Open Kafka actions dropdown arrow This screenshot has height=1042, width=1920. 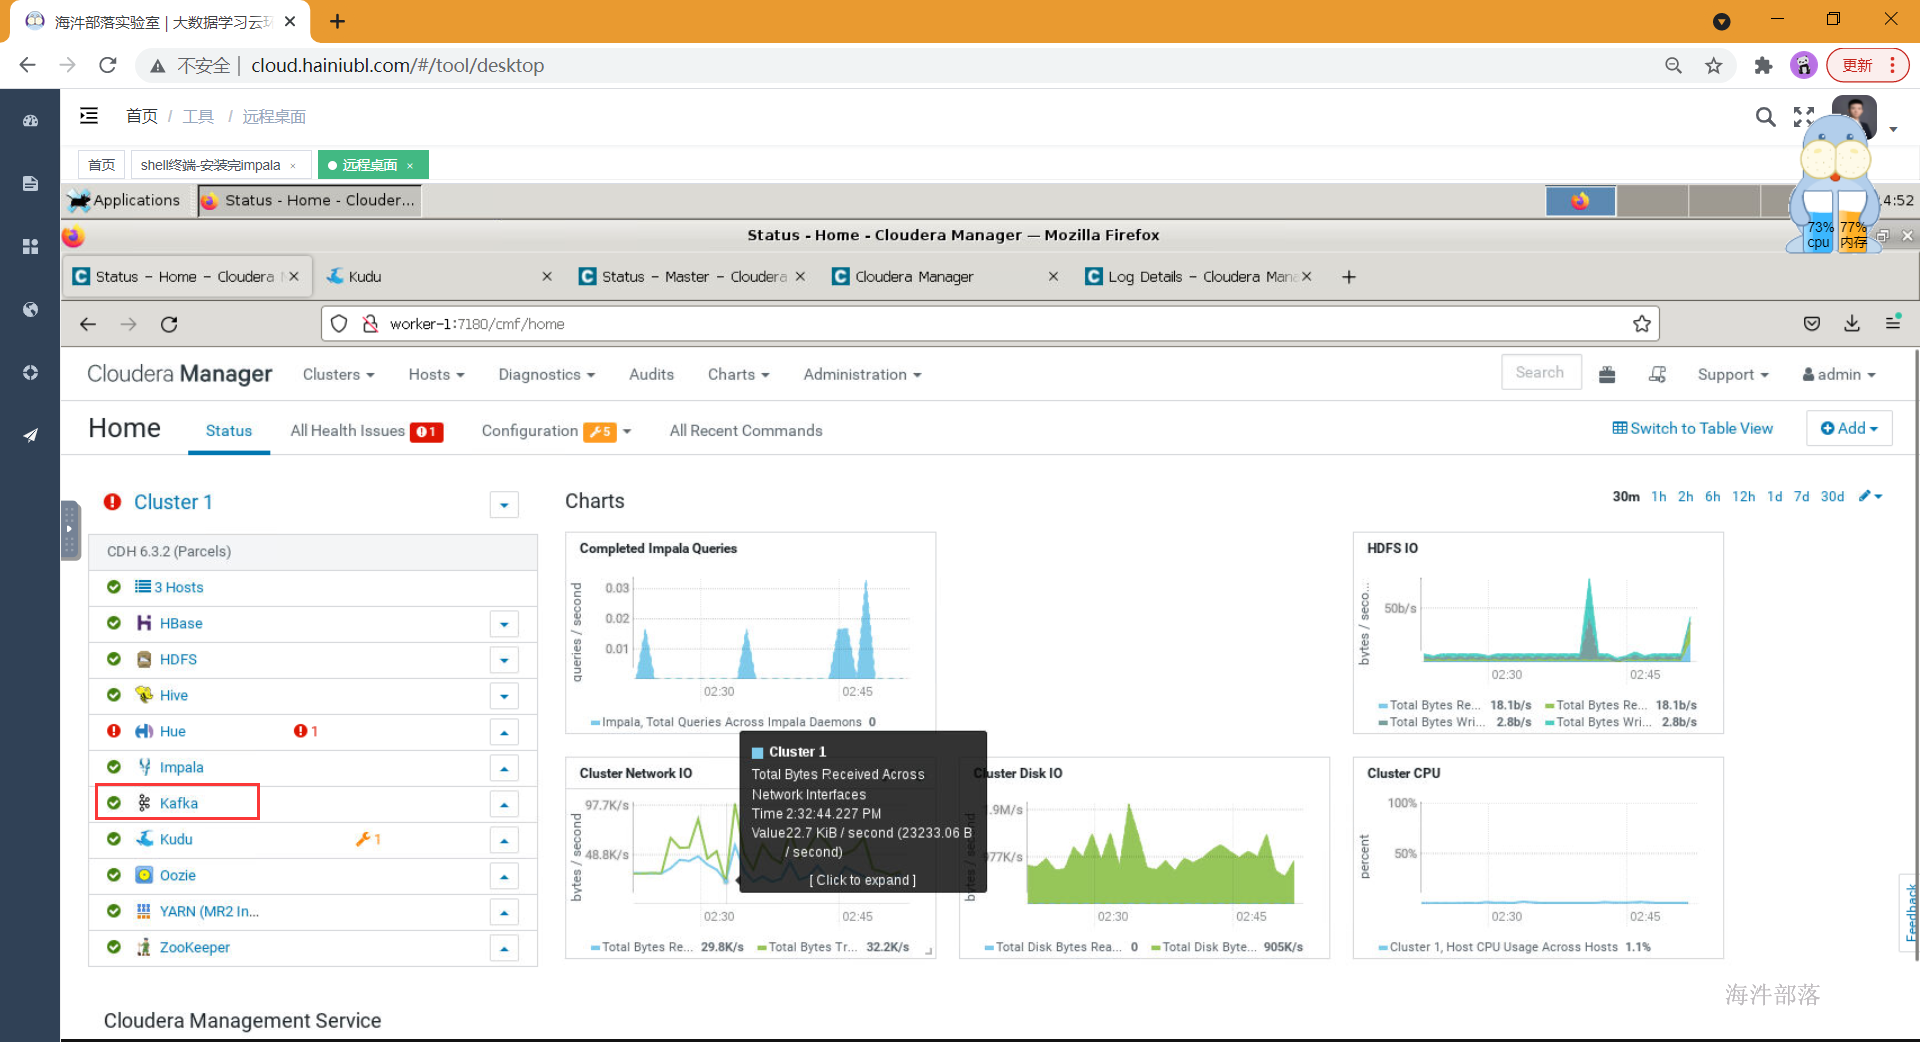pyautogui.click(x=504, y=804)
